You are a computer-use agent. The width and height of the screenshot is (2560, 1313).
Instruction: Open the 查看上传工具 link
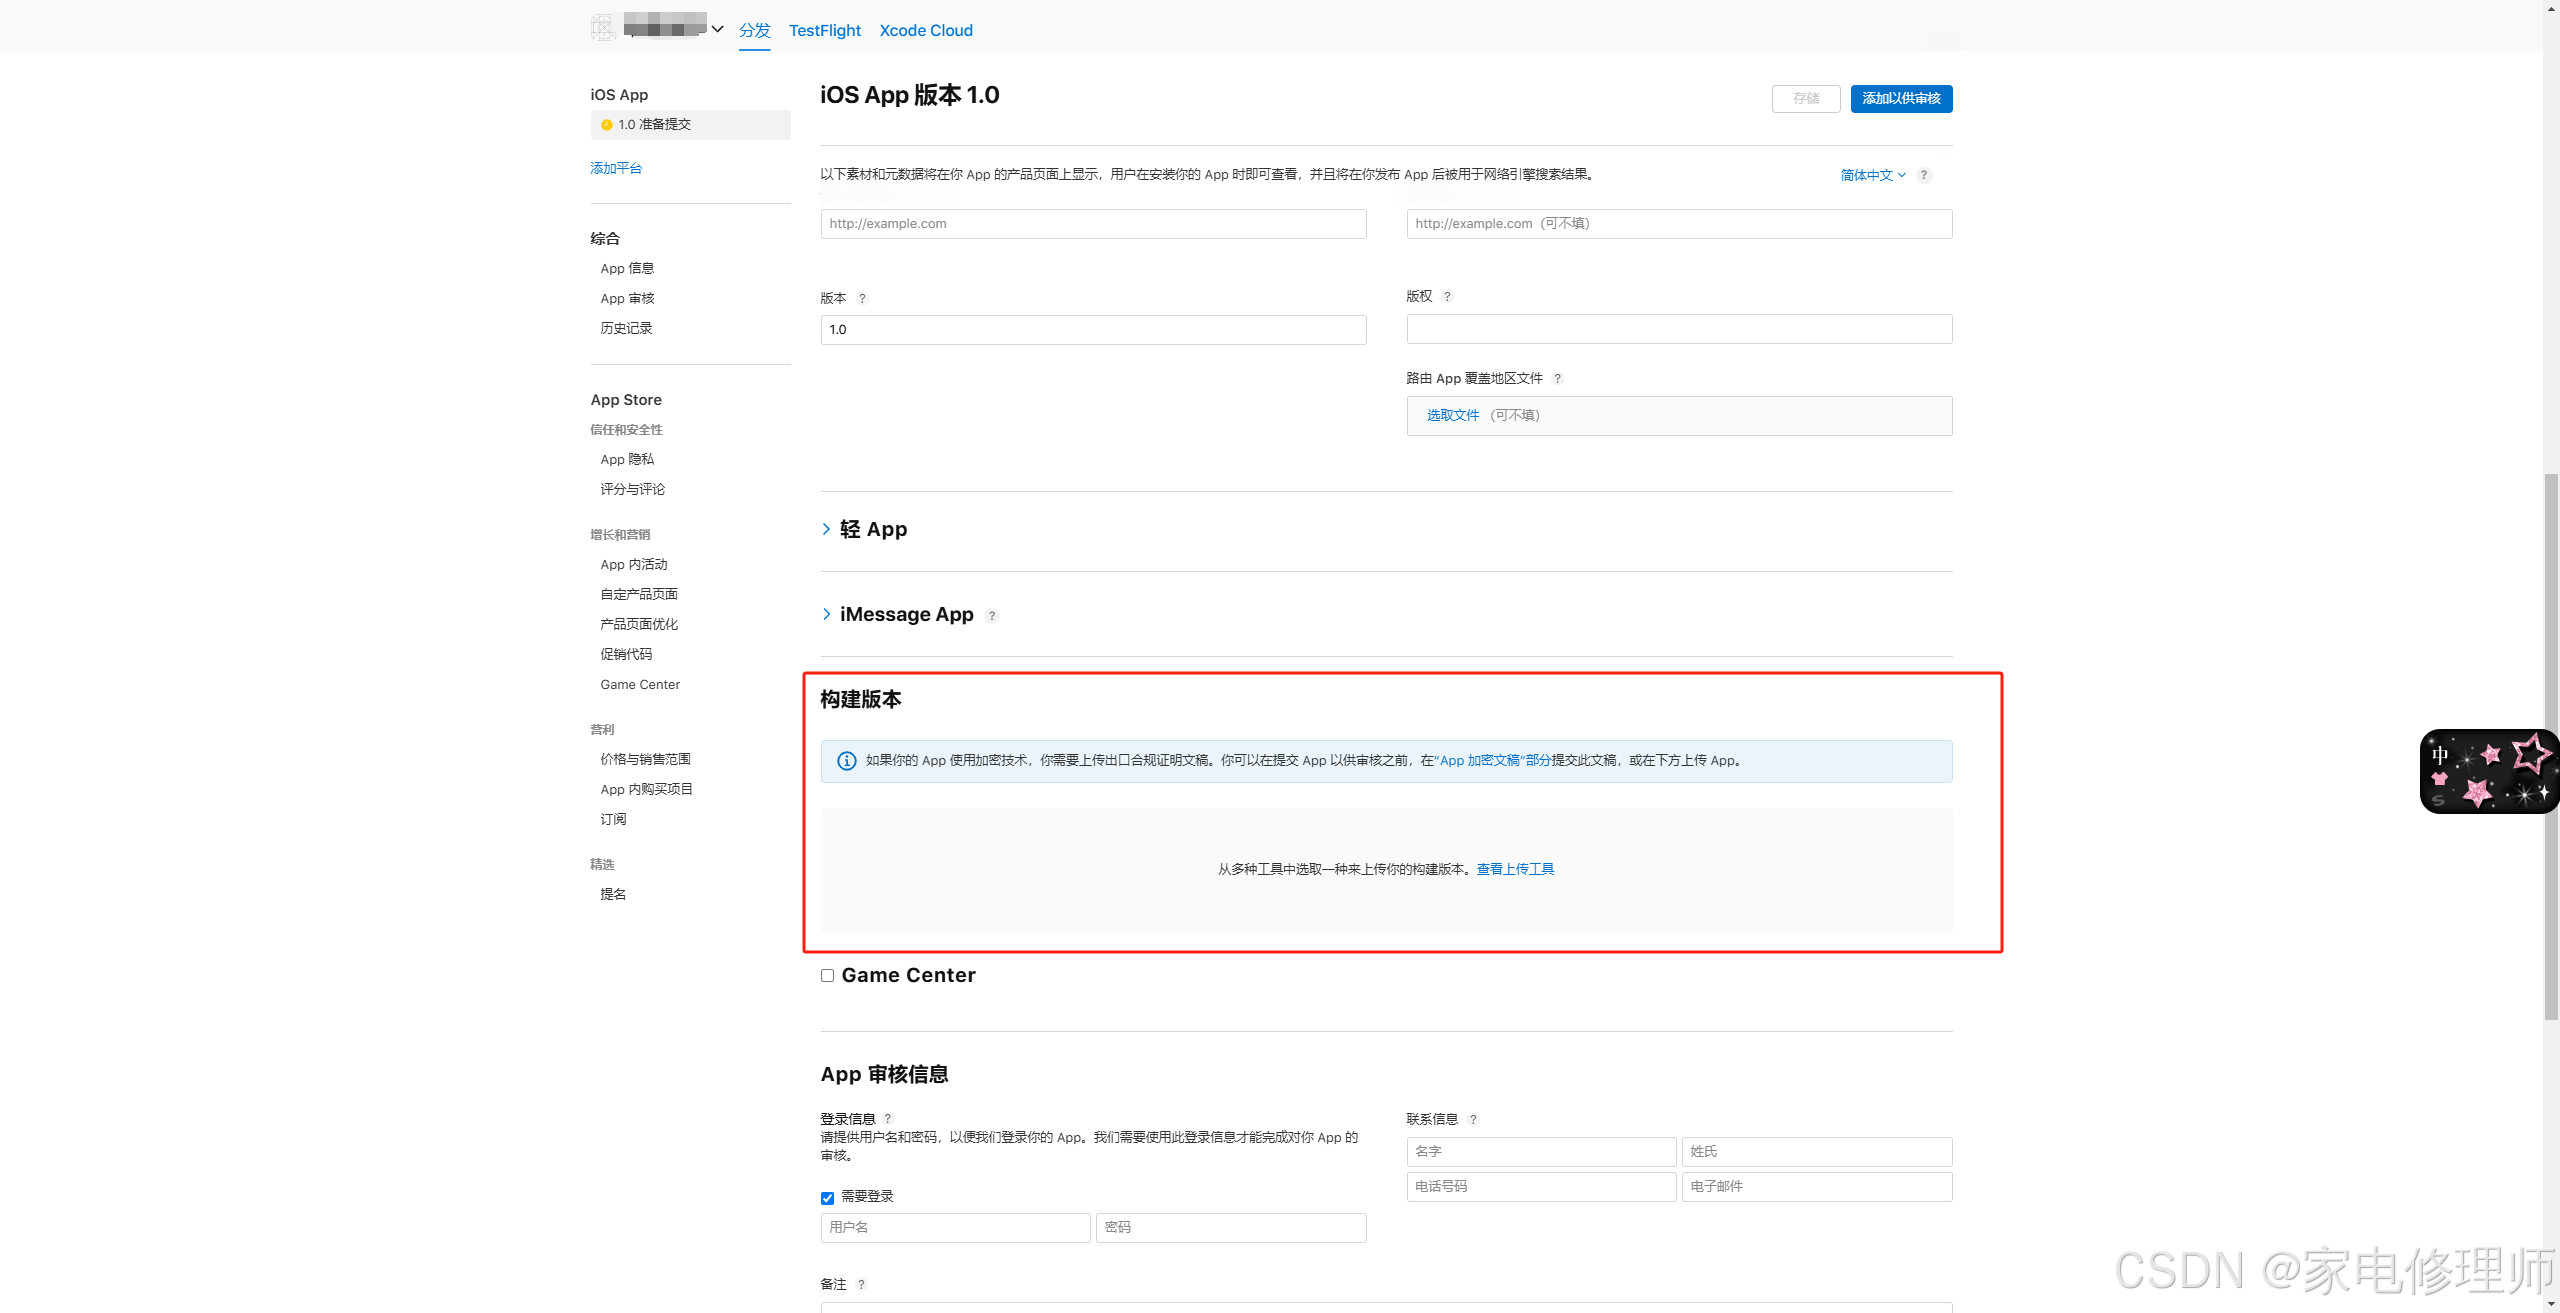tap(1514, 869)
